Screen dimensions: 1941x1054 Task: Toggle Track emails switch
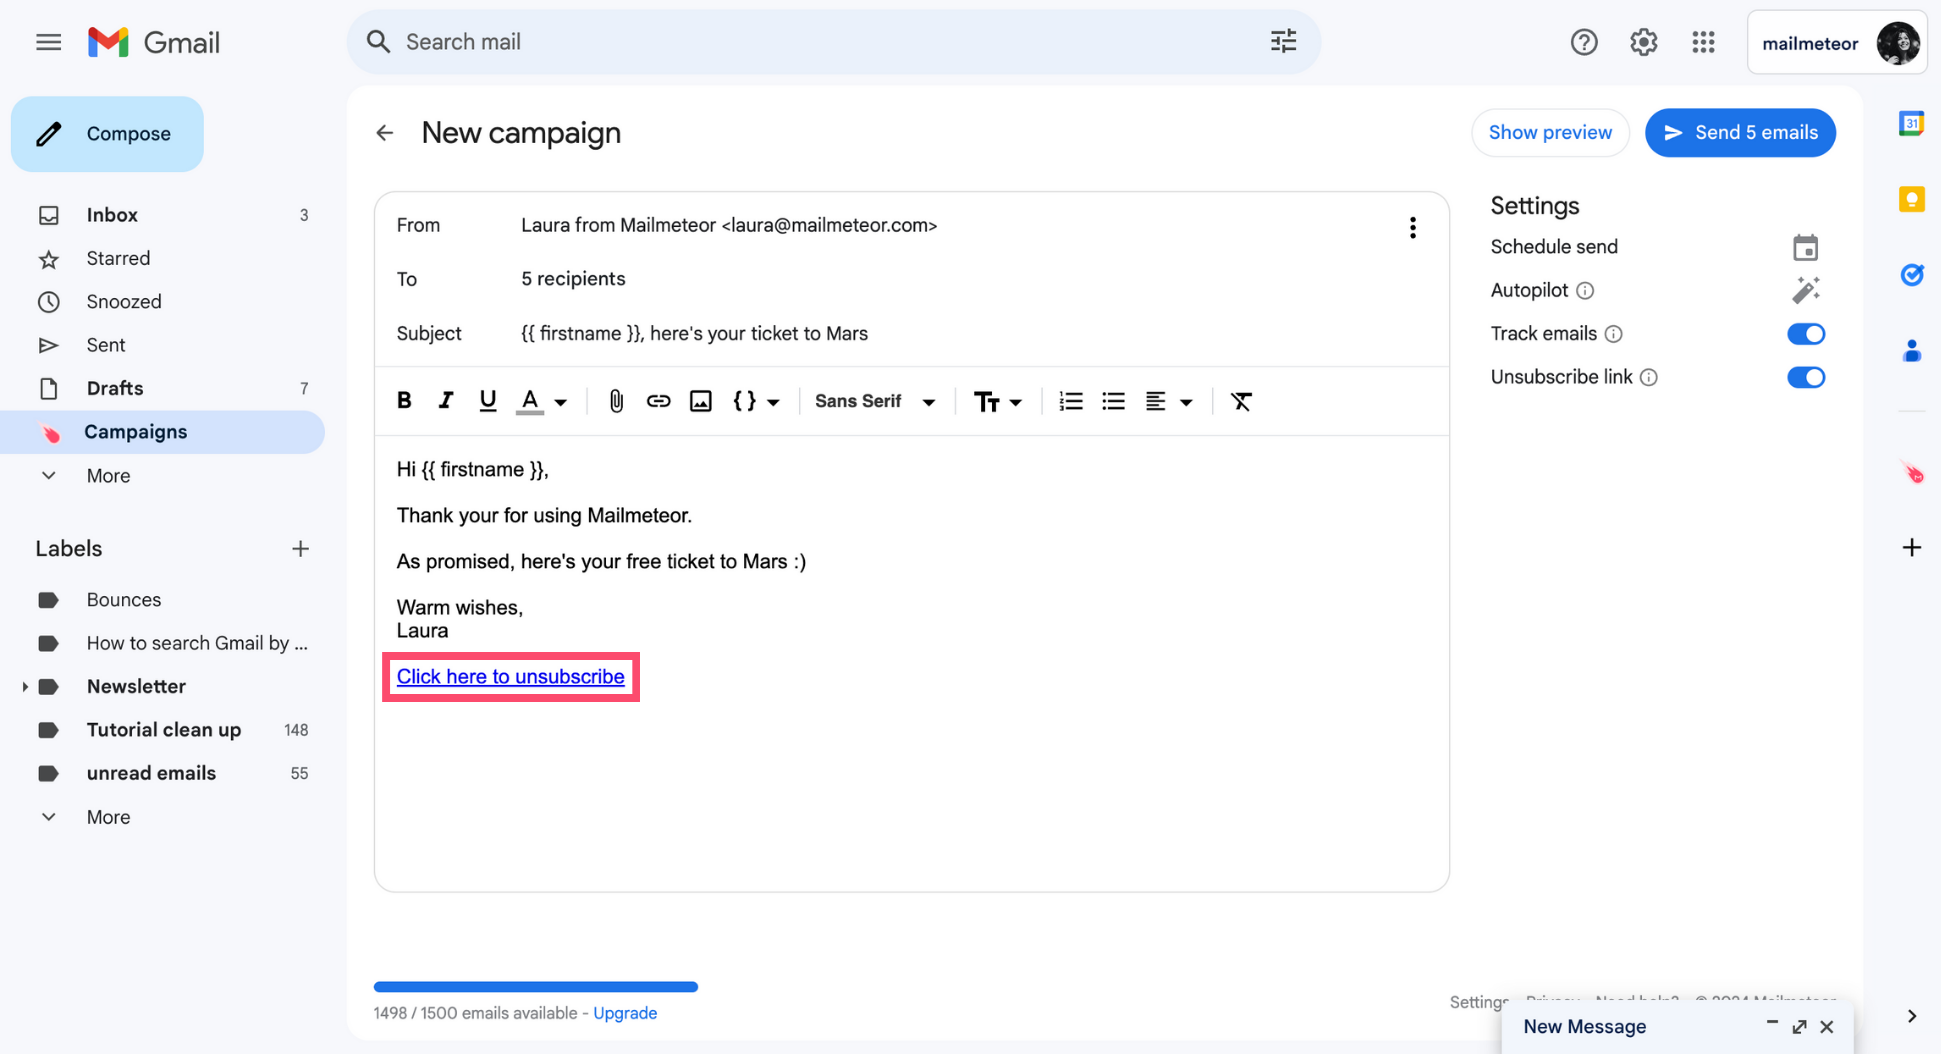(x=1806, y=334)
